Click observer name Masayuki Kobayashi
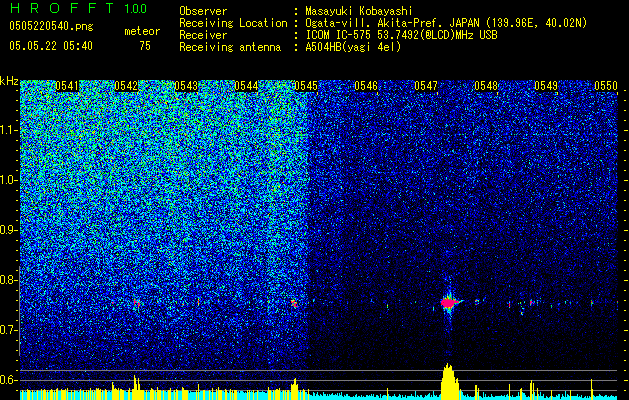This screenshot has width=629, height=400. (x=359, y=11)
